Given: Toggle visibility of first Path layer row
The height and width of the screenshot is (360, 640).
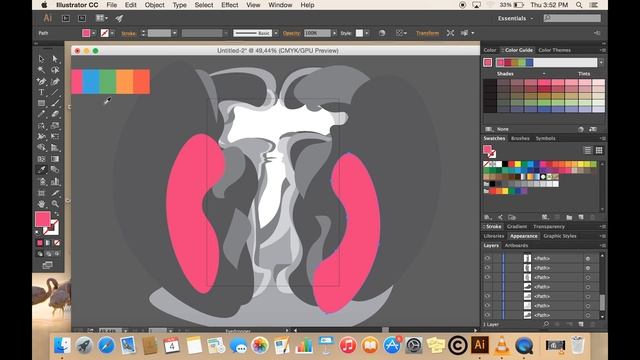Looking at the screenshot, I should [487, 258].
